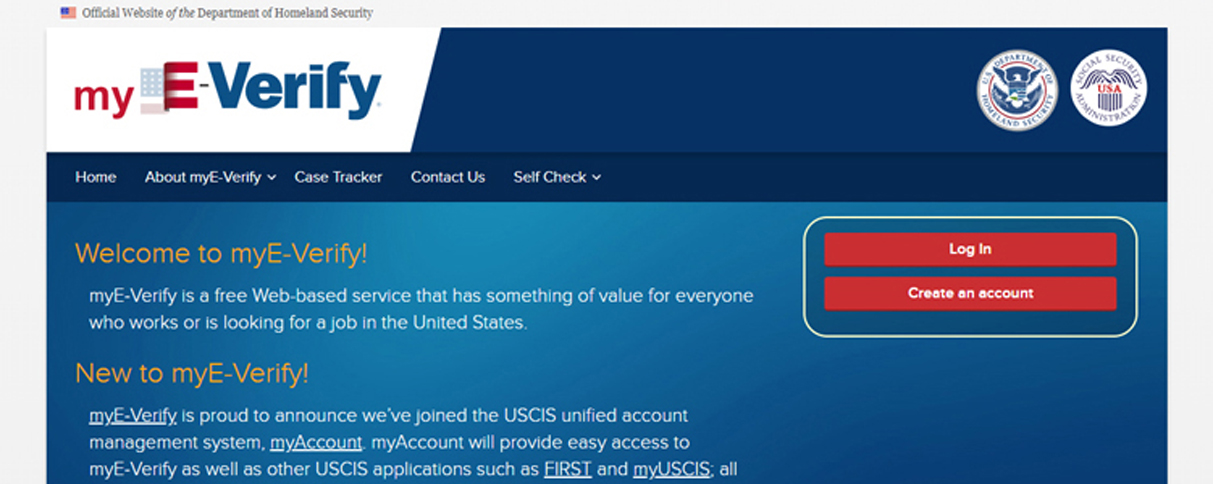The image size is (1213, 484).
Task: Follow the underlined myE-Verify link in paragraph
Action: click(x=133, y=415)
